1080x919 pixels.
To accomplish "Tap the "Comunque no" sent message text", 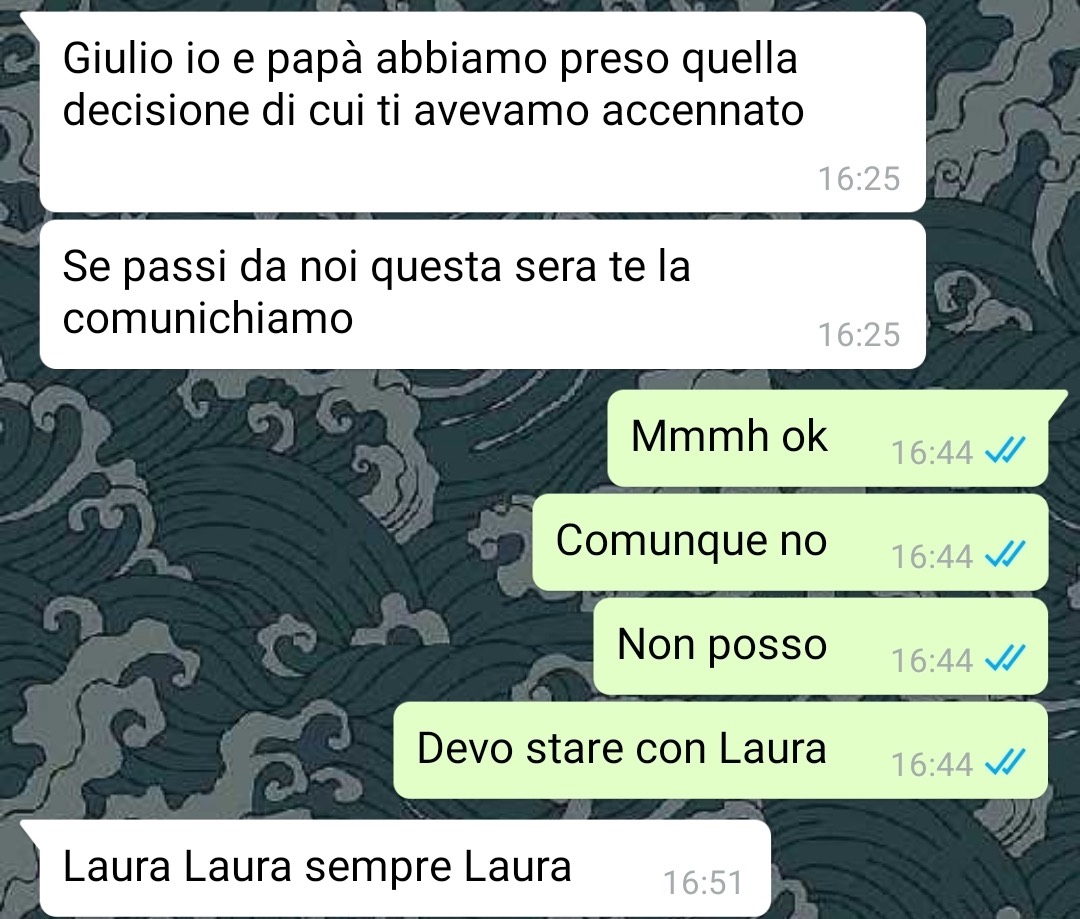I will click(x=691, y=540).
